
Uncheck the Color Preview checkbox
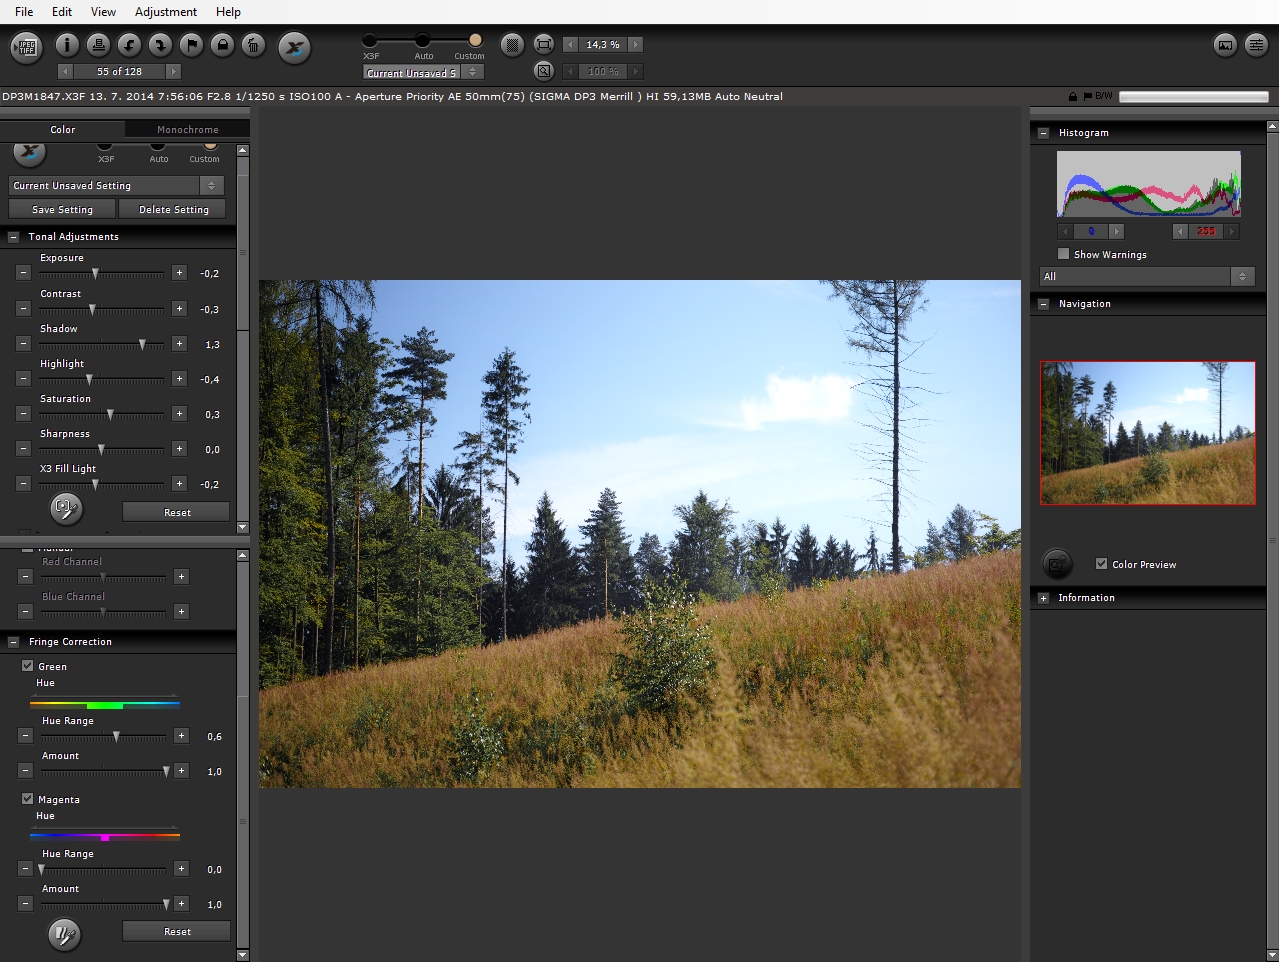coord(1102,564)
